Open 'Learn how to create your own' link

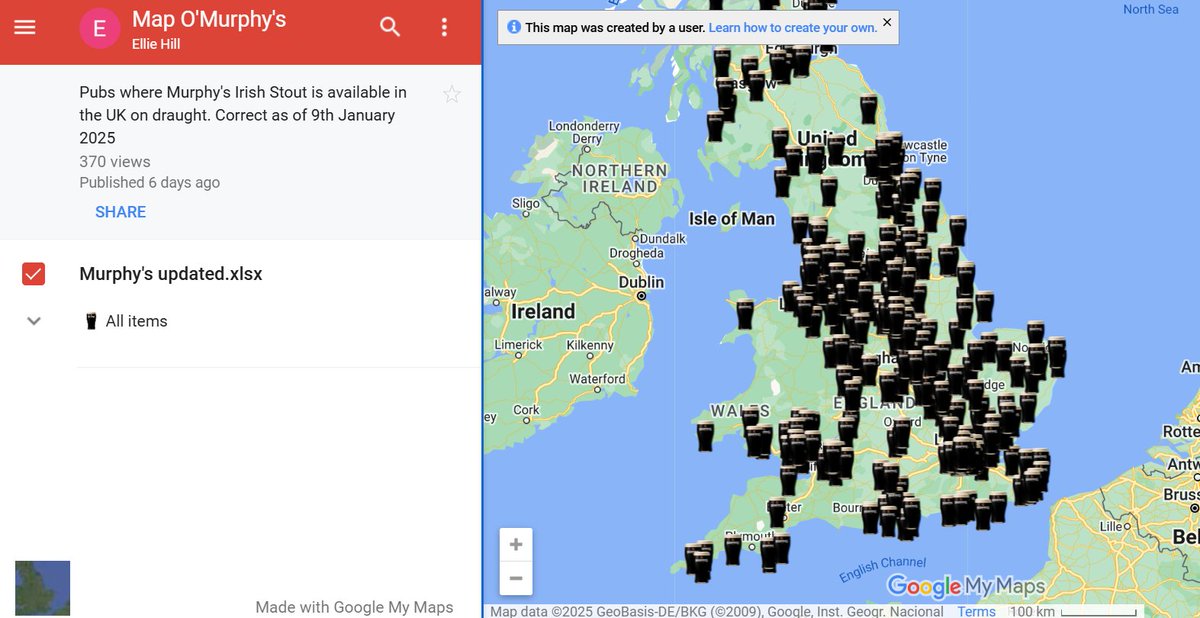coord(793,27)
